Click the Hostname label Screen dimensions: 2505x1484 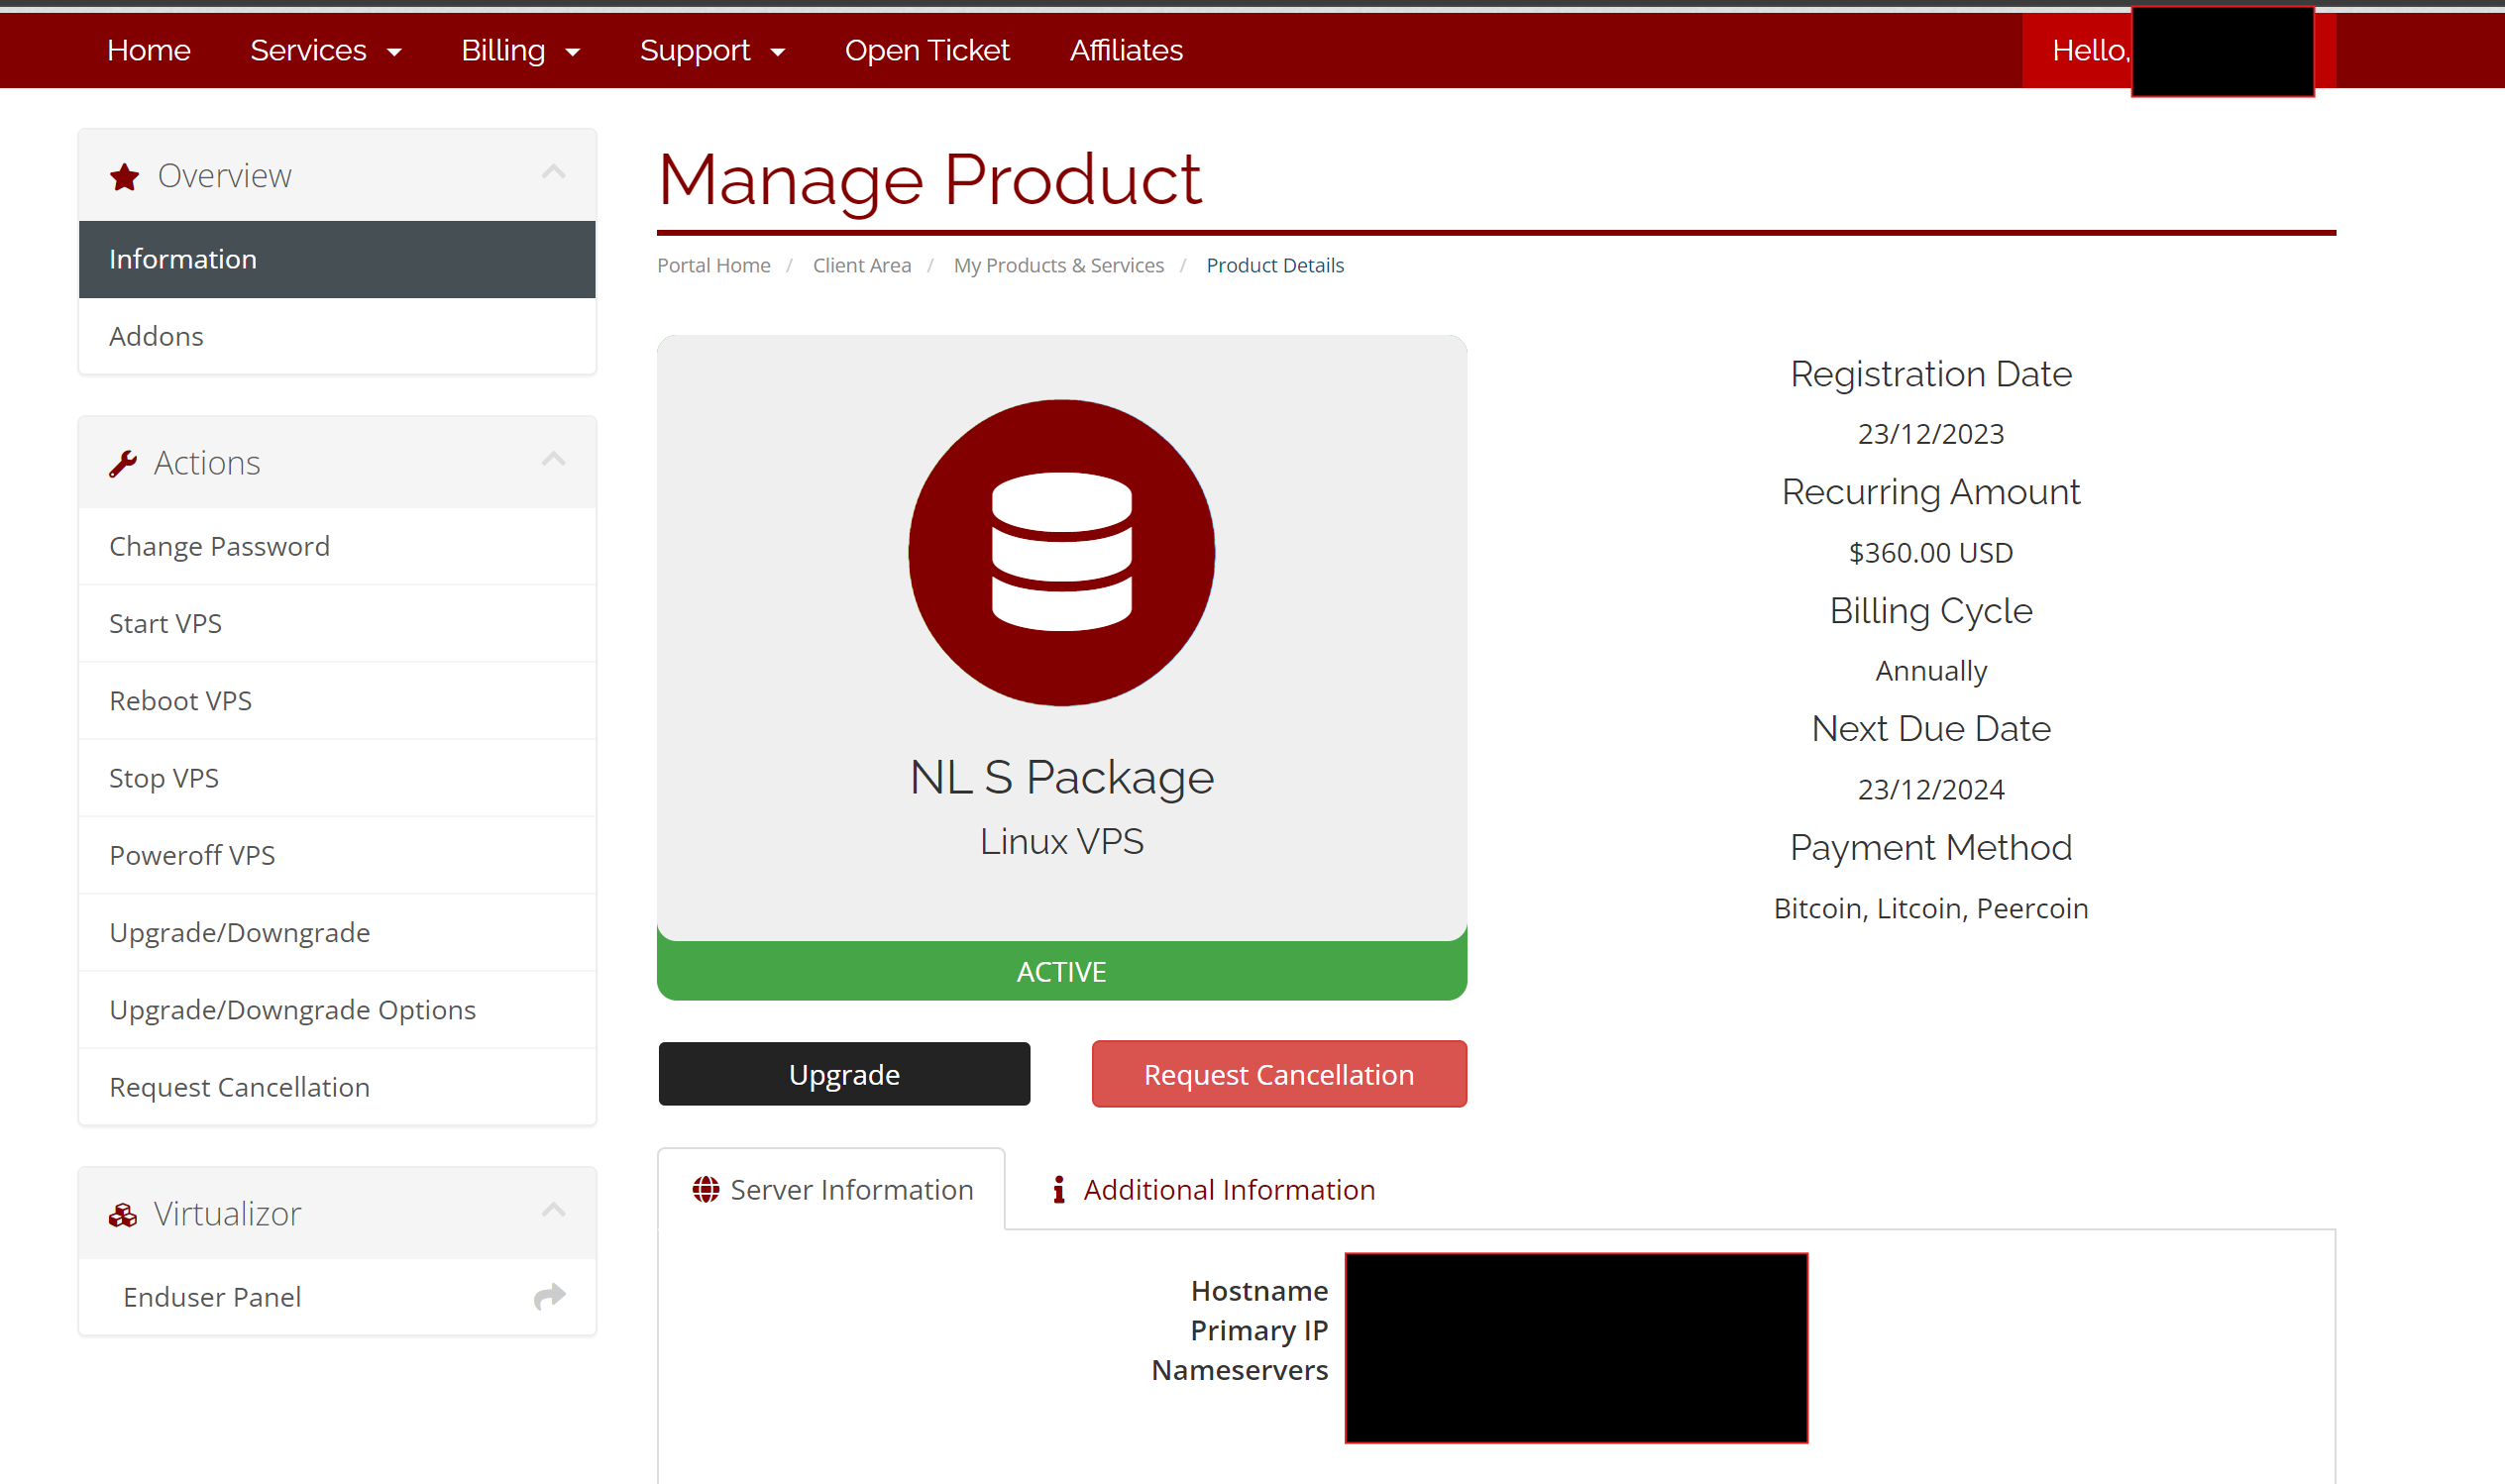click(1259, 1290)
